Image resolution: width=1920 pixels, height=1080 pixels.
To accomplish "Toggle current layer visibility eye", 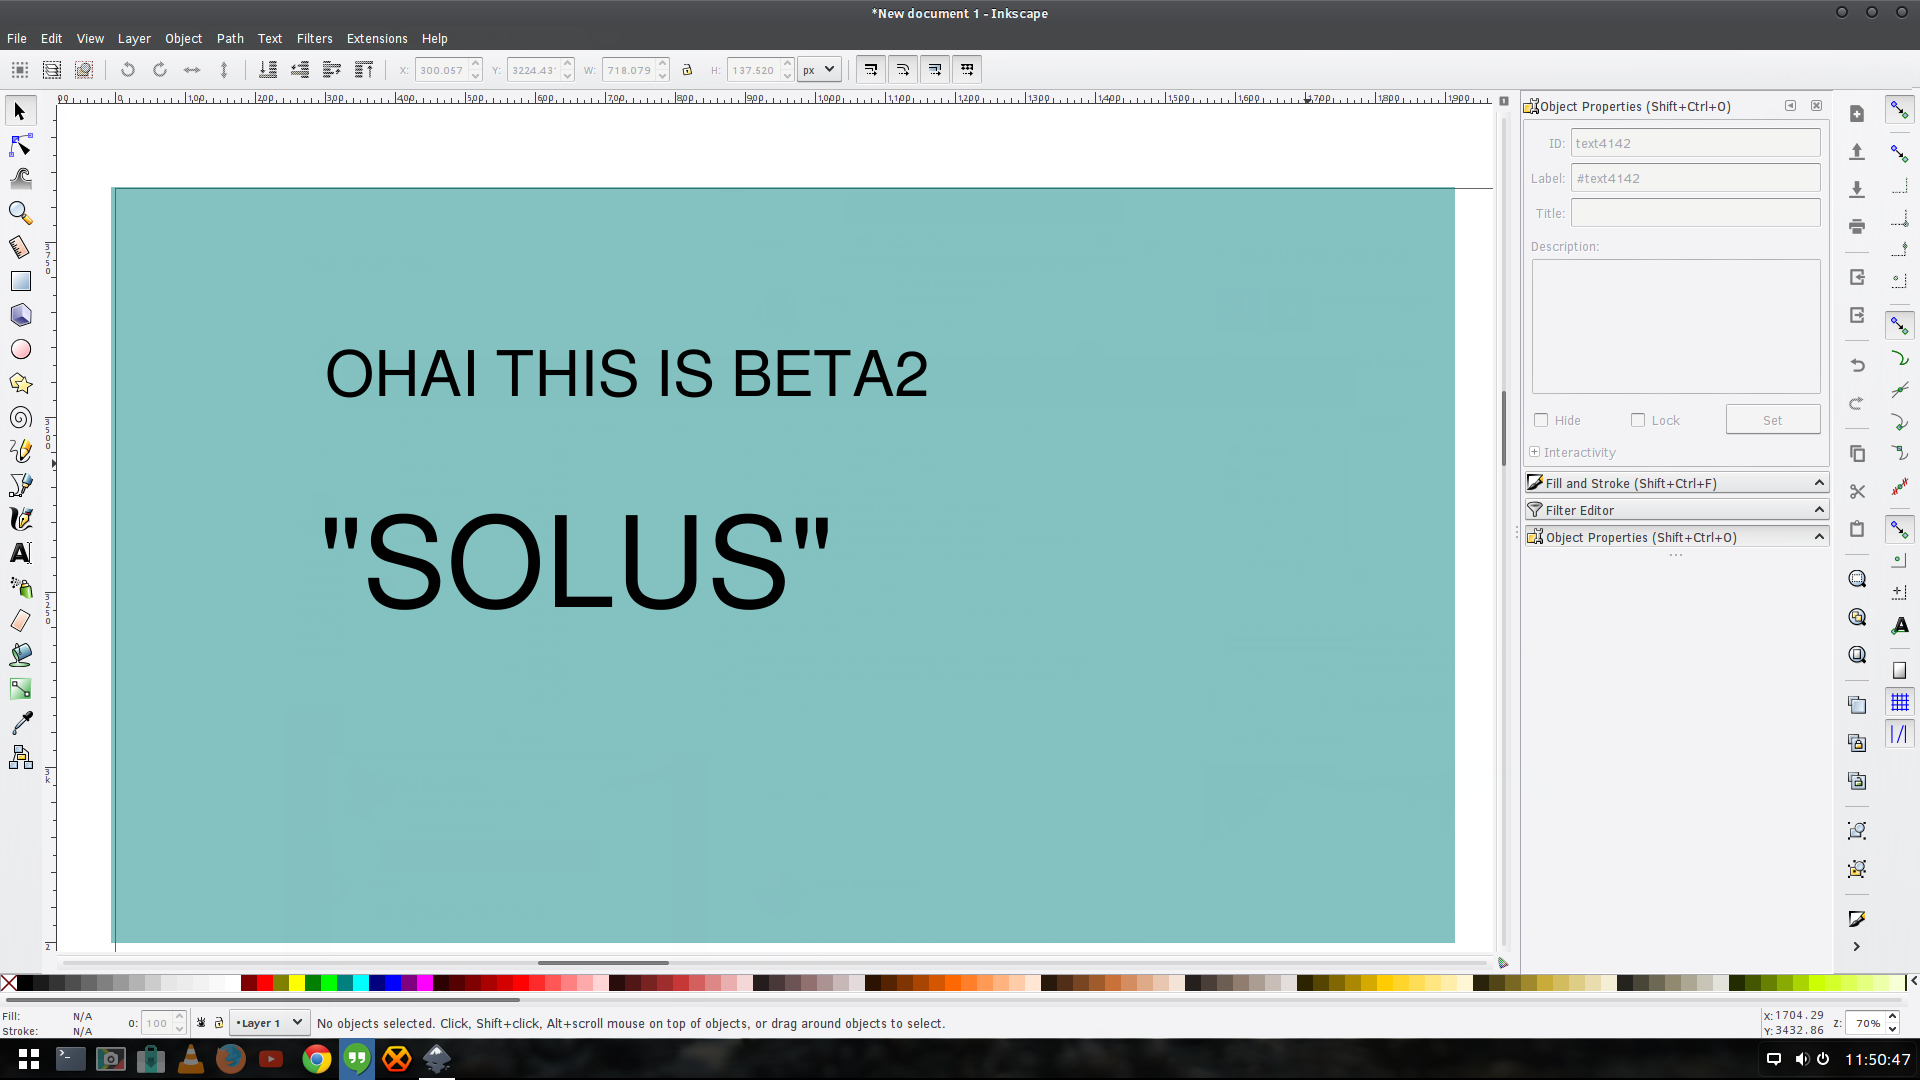I will [x=201, y=1023].
